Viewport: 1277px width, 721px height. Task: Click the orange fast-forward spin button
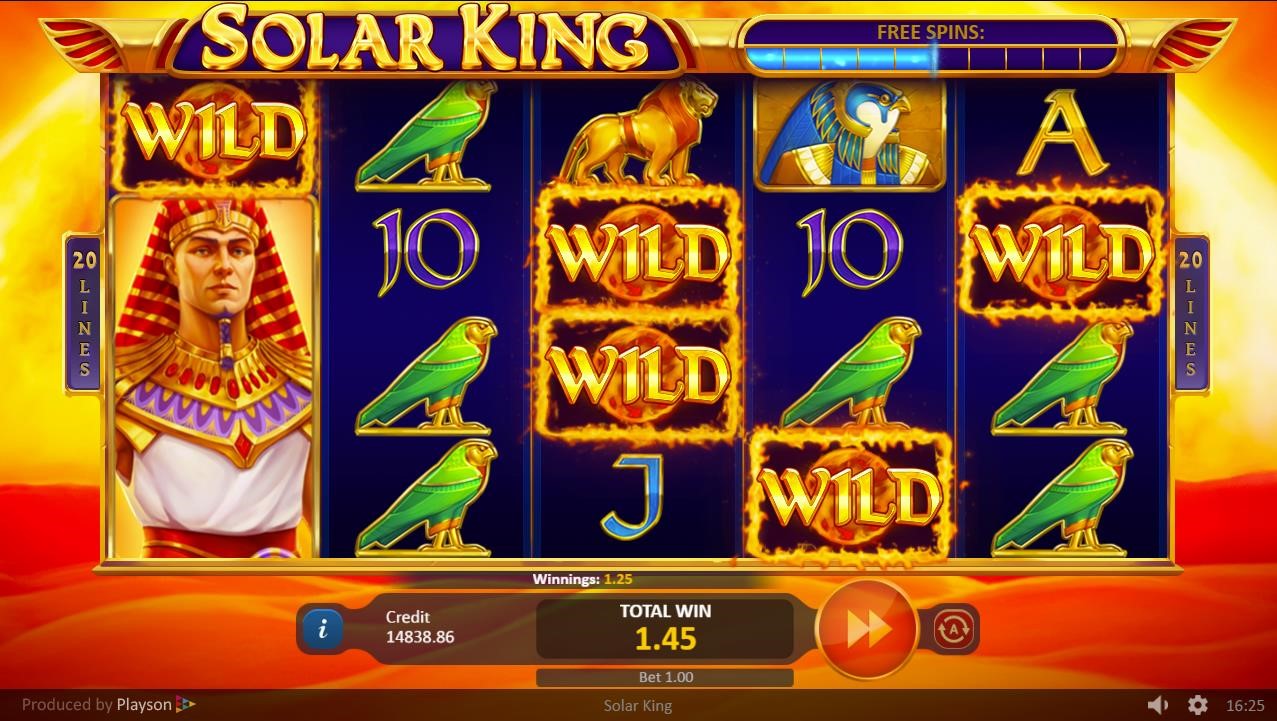point(867,629)
